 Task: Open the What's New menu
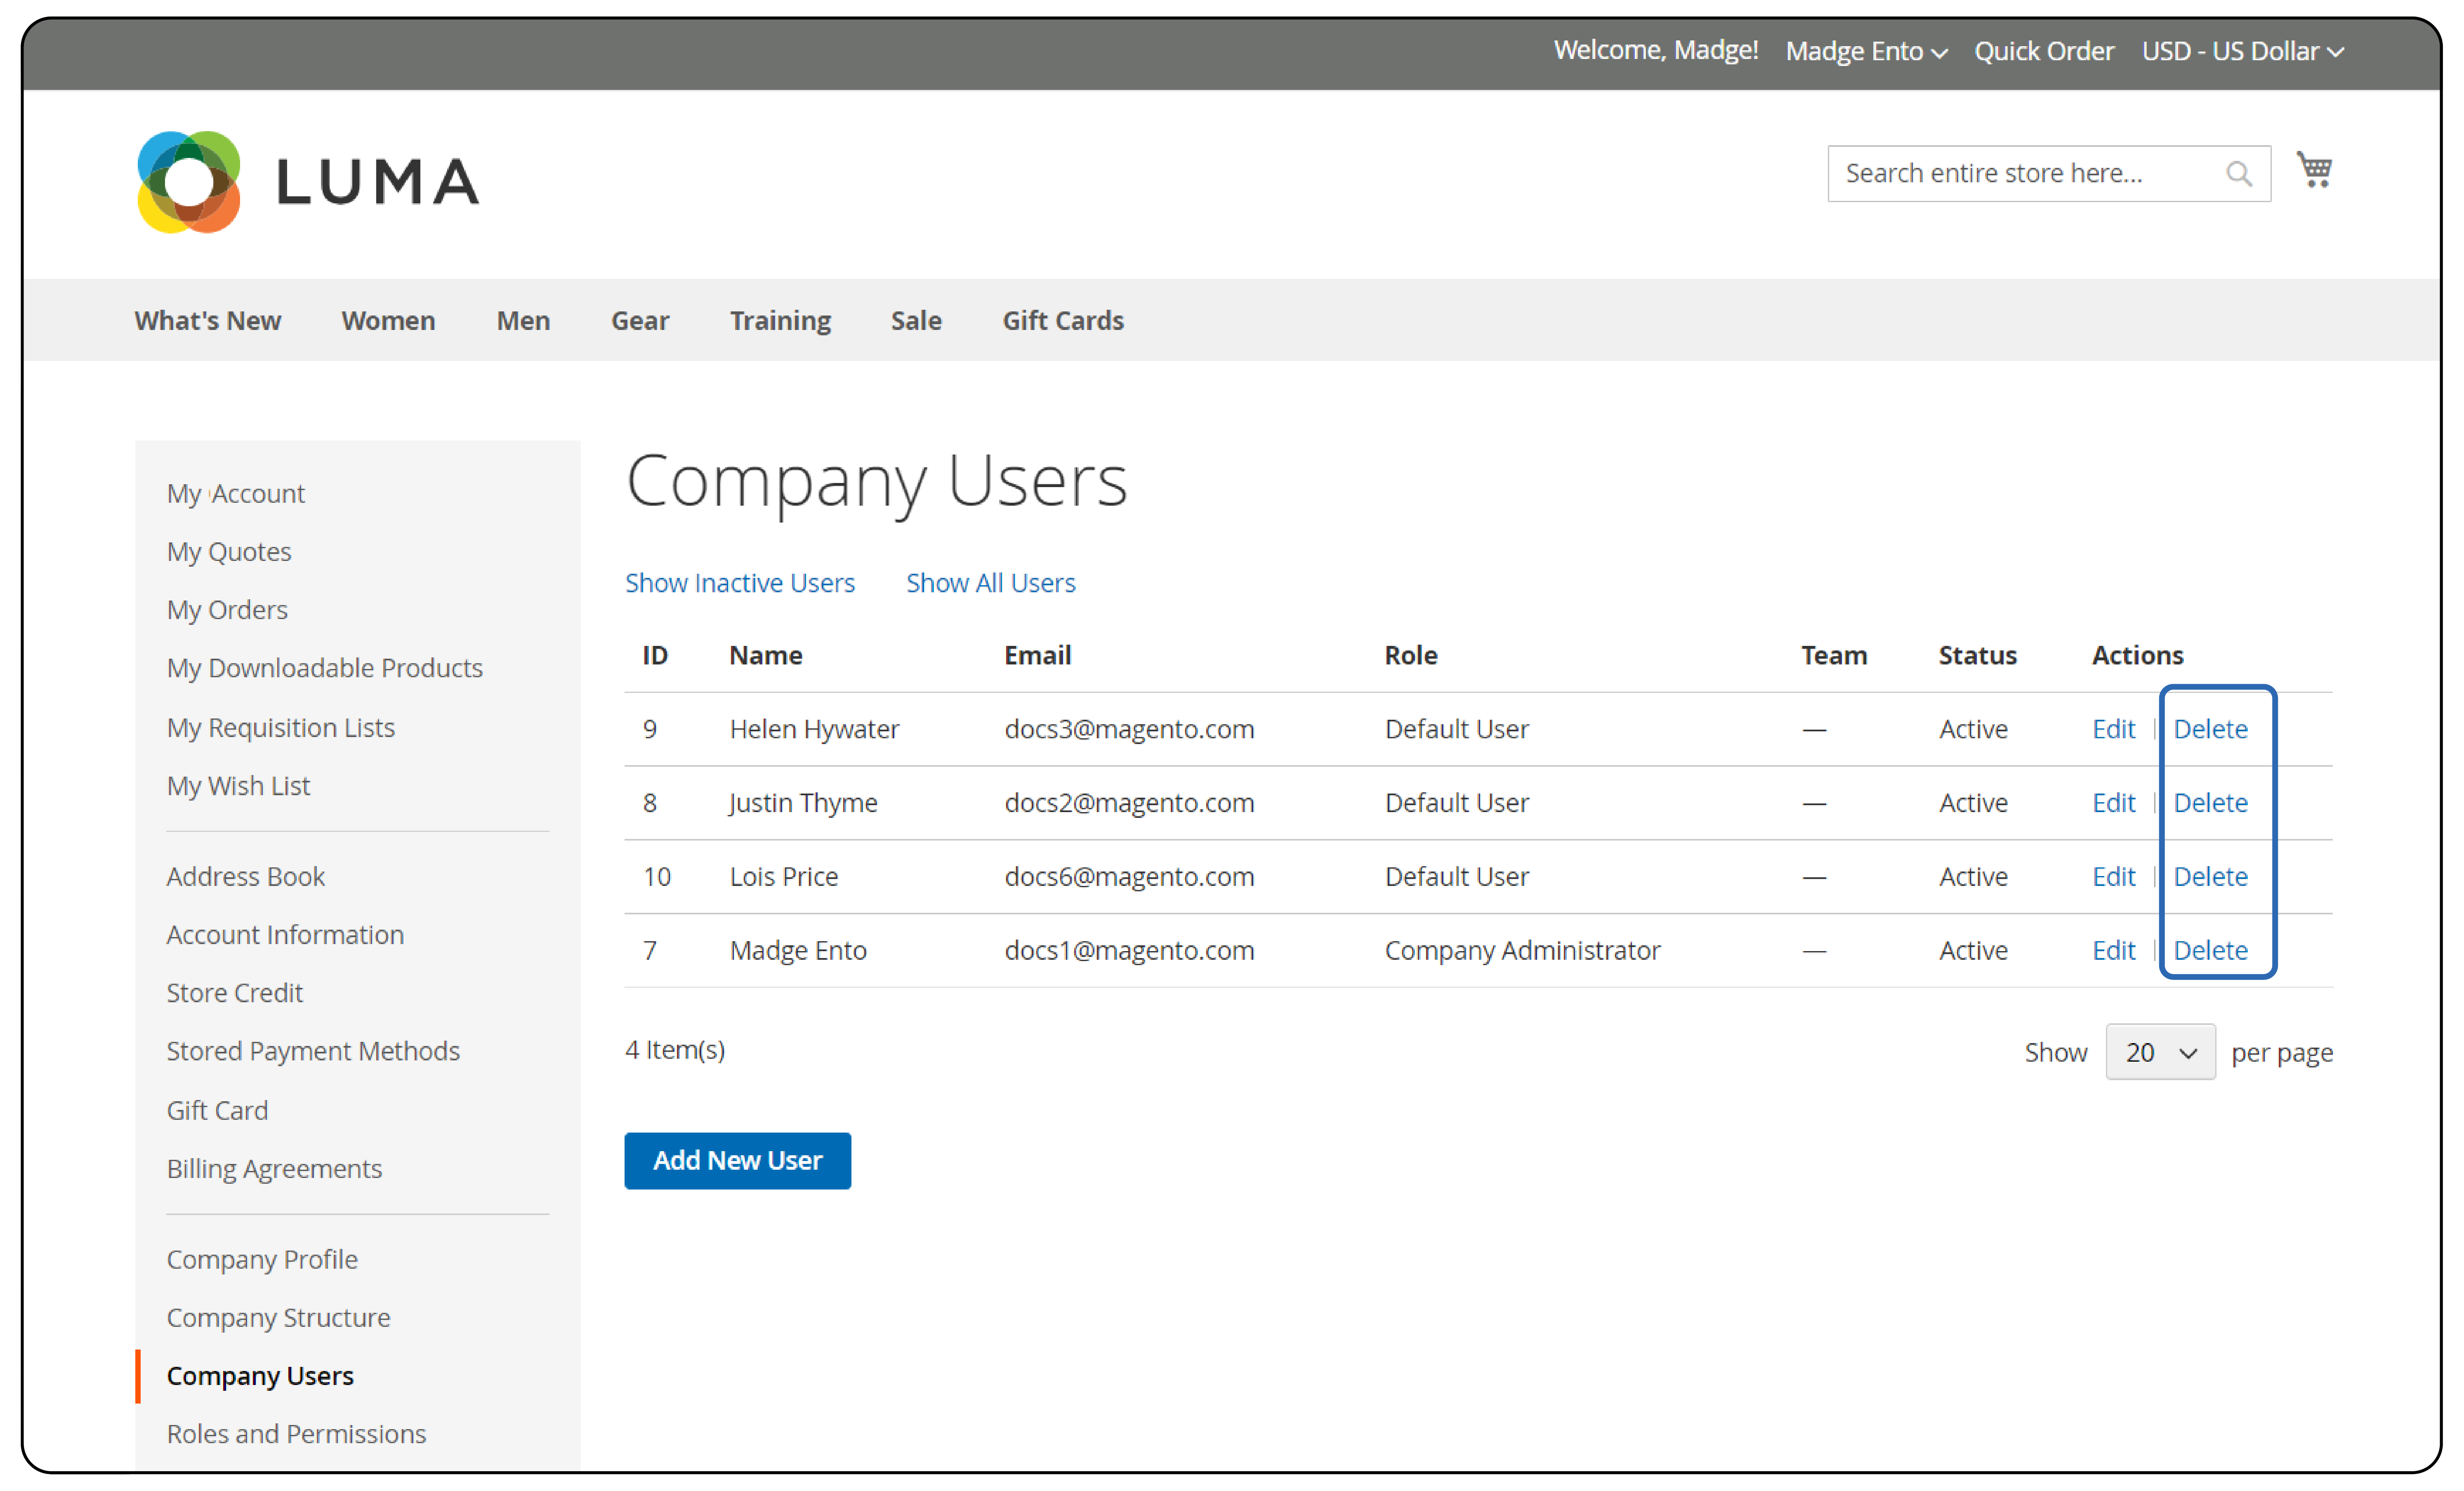coord(208,320)
